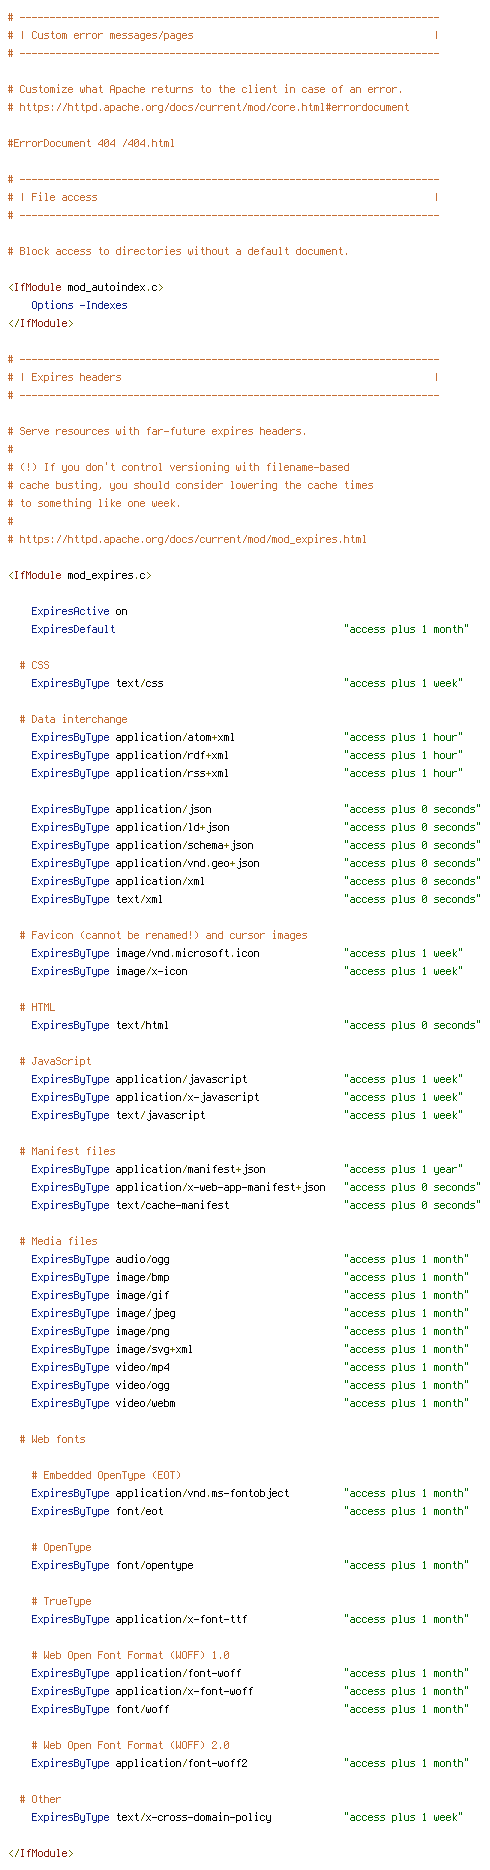The height and width of the screenshot is (1870, 490).
Task: Click the text/x-cross-domain-policy entry
Action: coord(193,1817)
